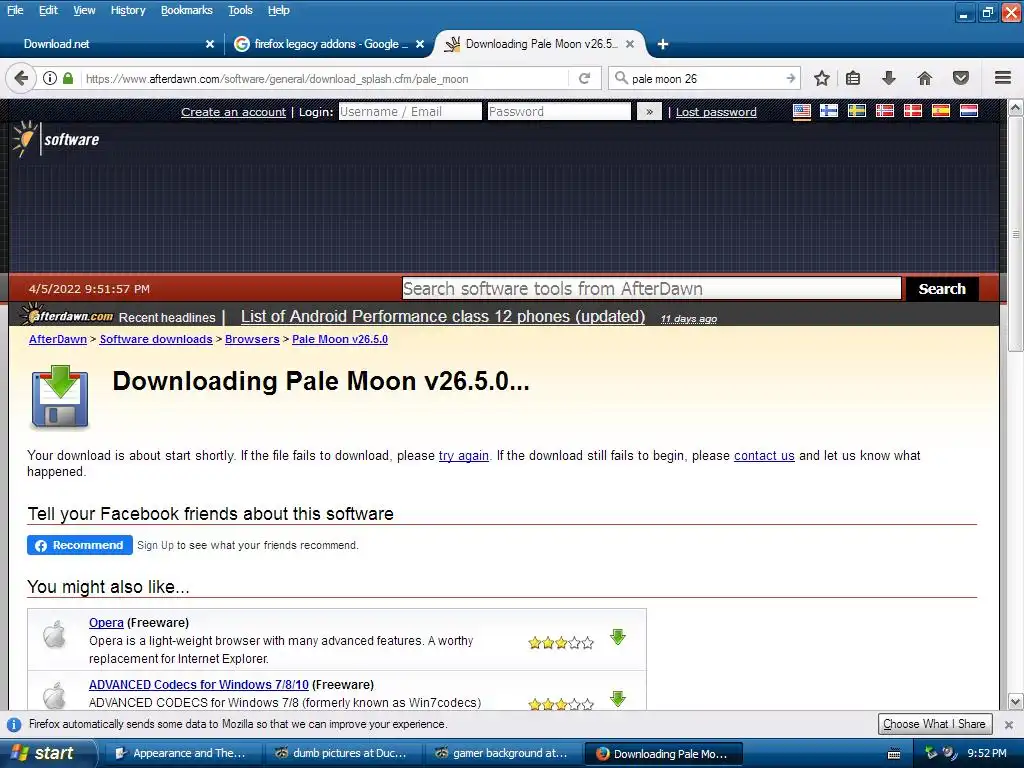Go to the Home page icon
This screenshot has height=768, width=1024.
click(x=925, y=78)
